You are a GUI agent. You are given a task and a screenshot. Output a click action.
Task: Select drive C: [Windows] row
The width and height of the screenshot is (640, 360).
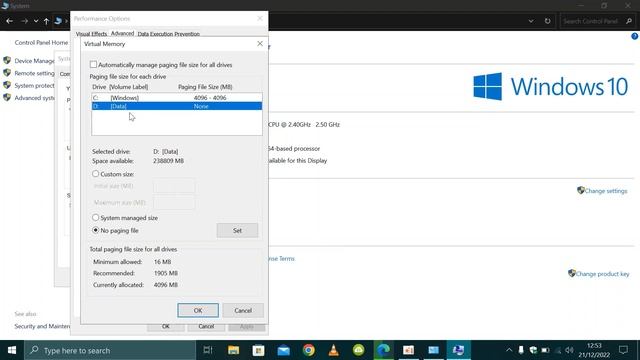[177, 98]
